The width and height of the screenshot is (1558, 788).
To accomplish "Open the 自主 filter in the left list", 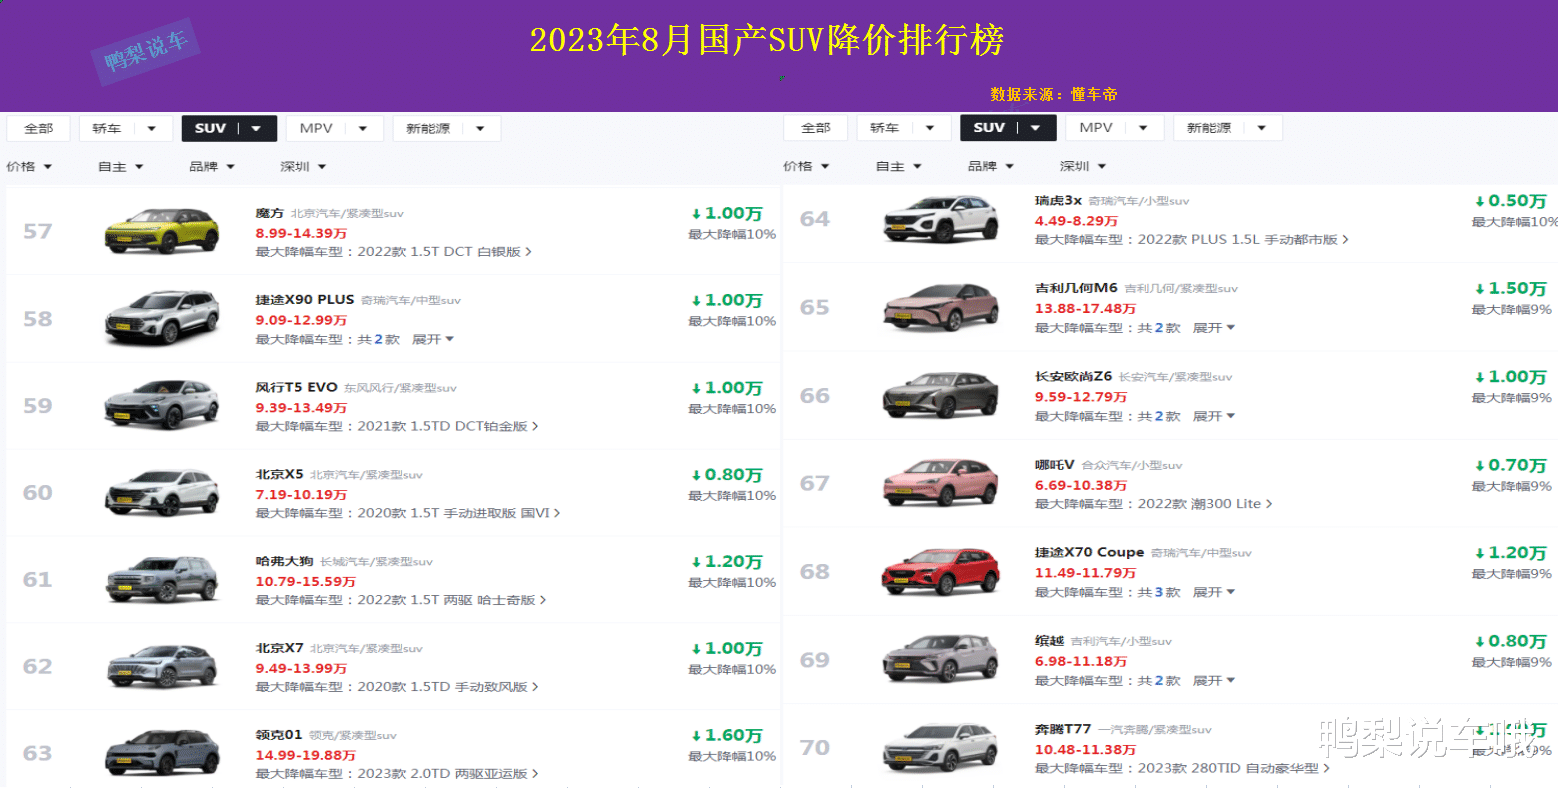I will [121, 167].
